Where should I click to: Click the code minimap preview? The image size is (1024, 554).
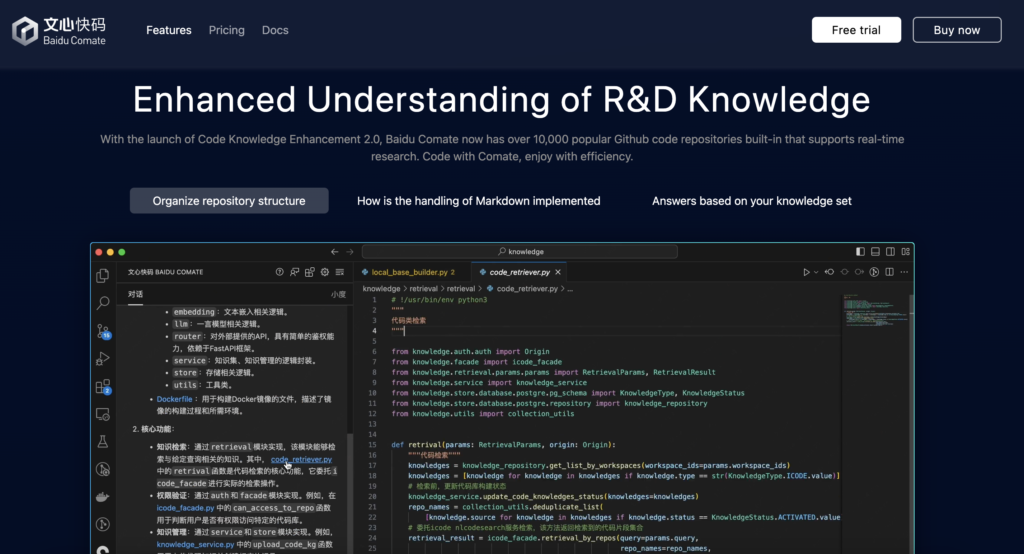(875, 310)
